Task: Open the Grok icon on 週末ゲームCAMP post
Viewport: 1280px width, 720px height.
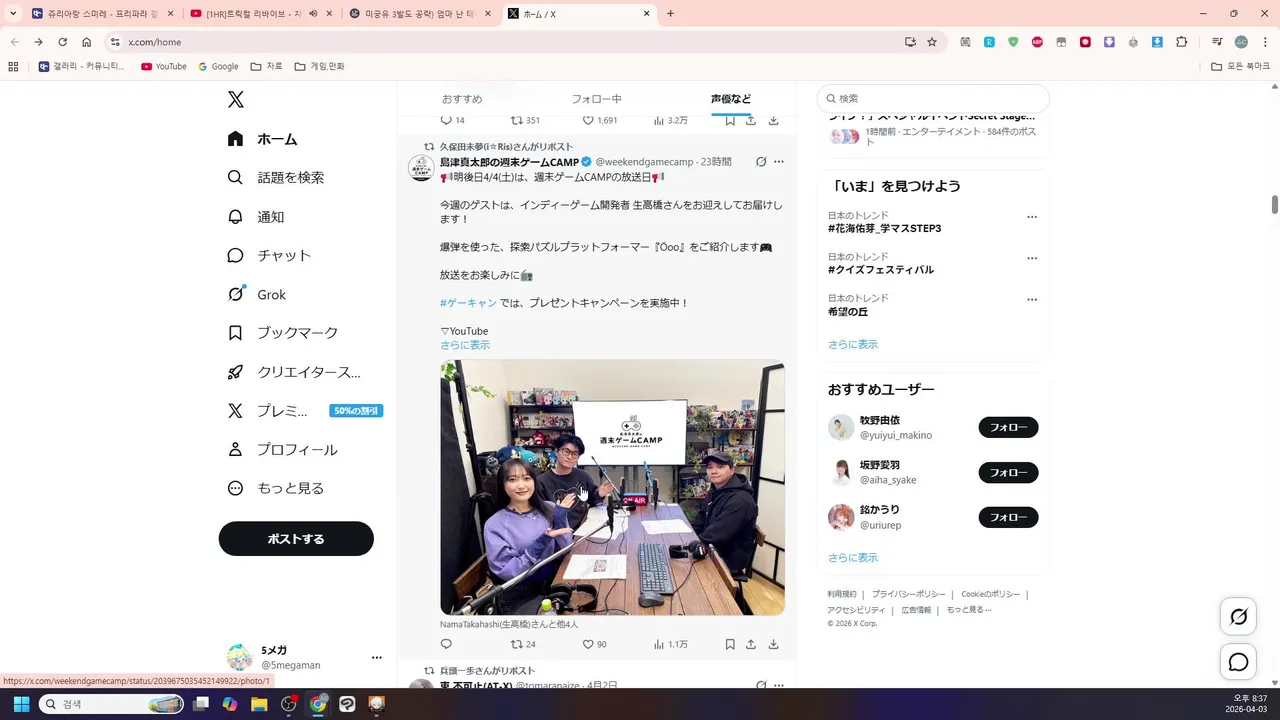Action: tap(761, 161)
